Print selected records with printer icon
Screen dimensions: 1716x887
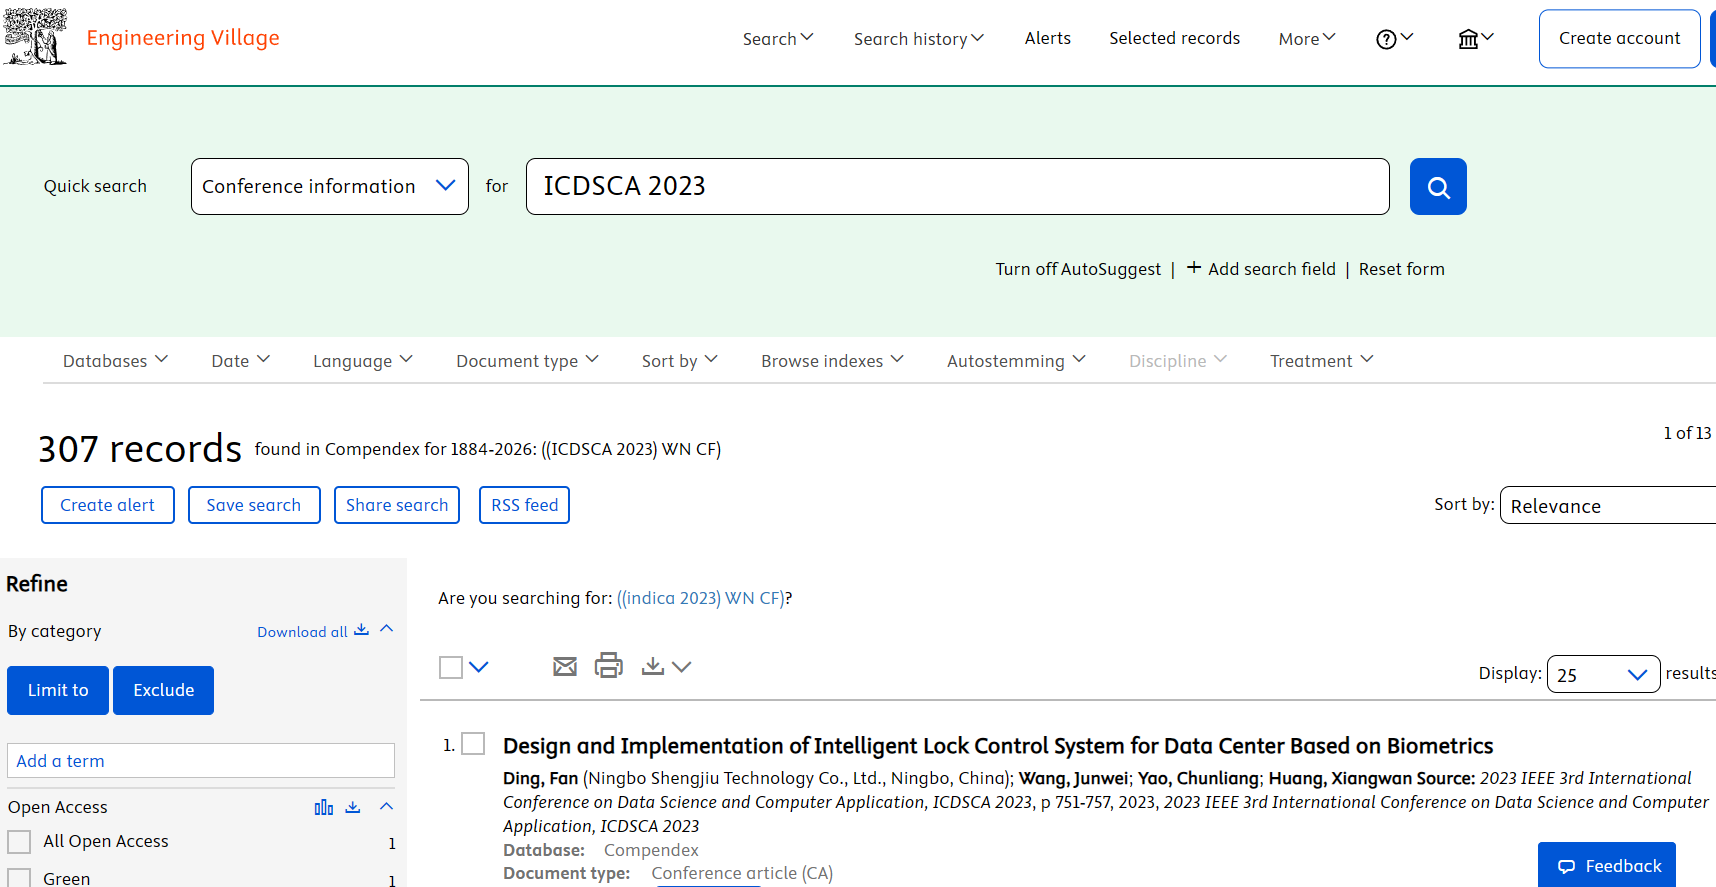click(608, 665)
